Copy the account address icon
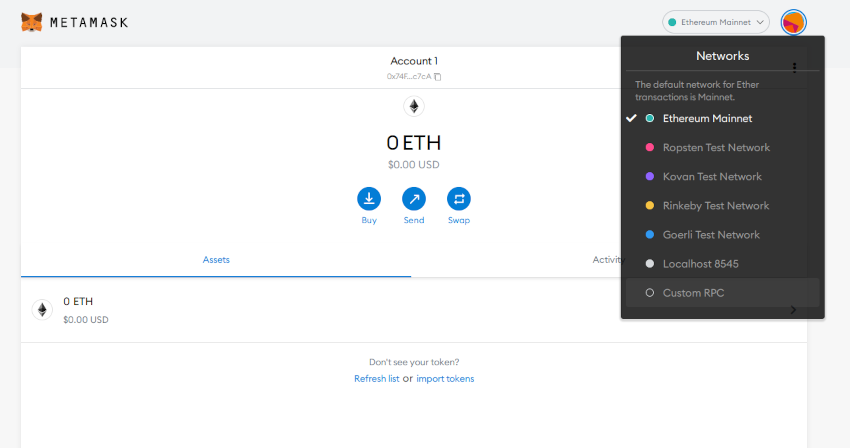This screenshot has height=448, width=850. pos(437,76)
